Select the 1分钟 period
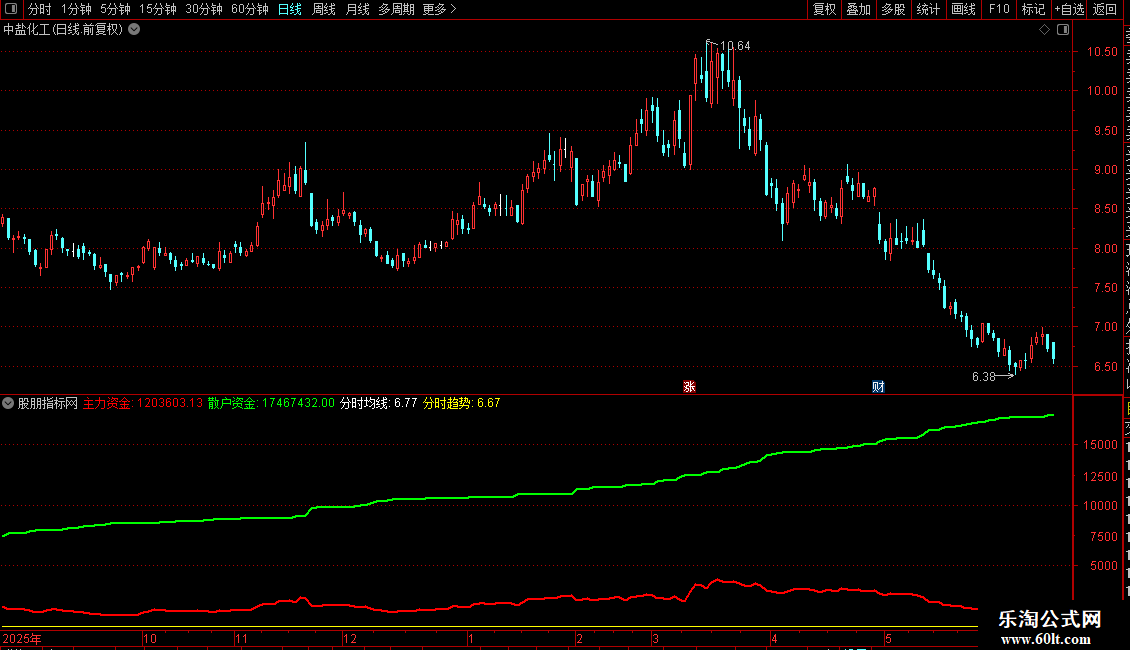This screenshot has width=1130, height=650. pos(76,9)
